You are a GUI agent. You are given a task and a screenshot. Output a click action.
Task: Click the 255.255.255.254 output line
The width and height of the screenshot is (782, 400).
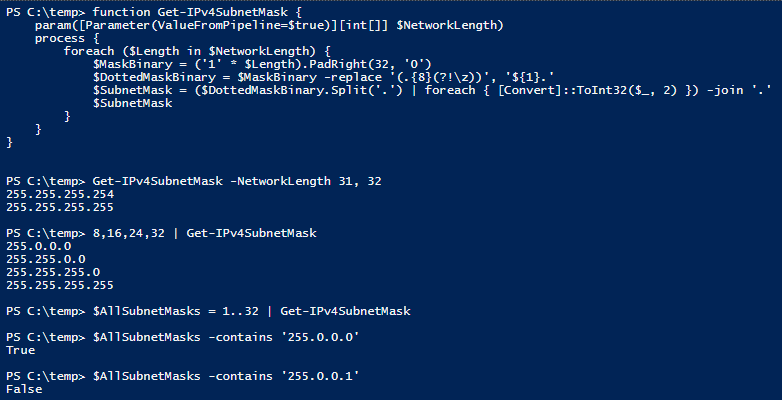59,194
